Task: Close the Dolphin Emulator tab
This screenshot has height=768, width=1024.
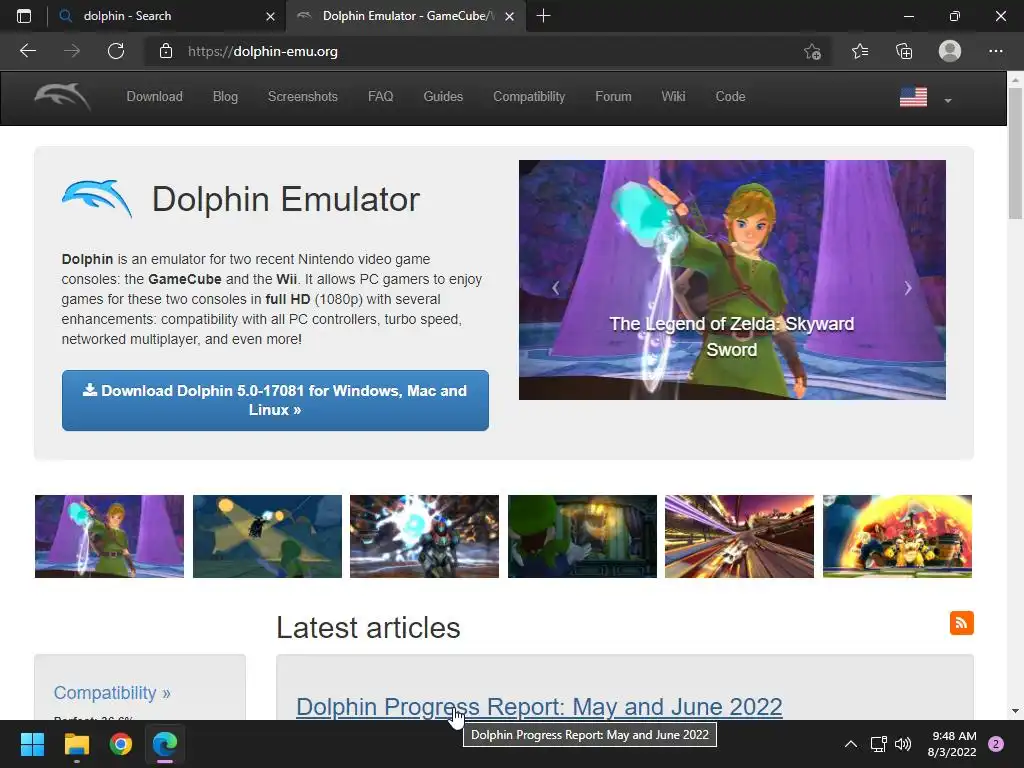Action: (x=509, y=16)
